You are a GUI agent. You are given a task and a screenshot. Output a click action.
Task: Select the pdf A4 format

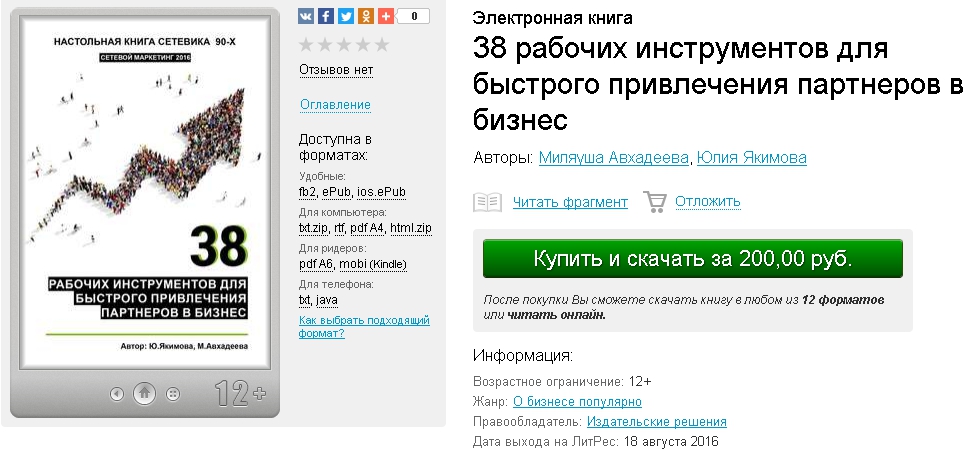(367, 228)
